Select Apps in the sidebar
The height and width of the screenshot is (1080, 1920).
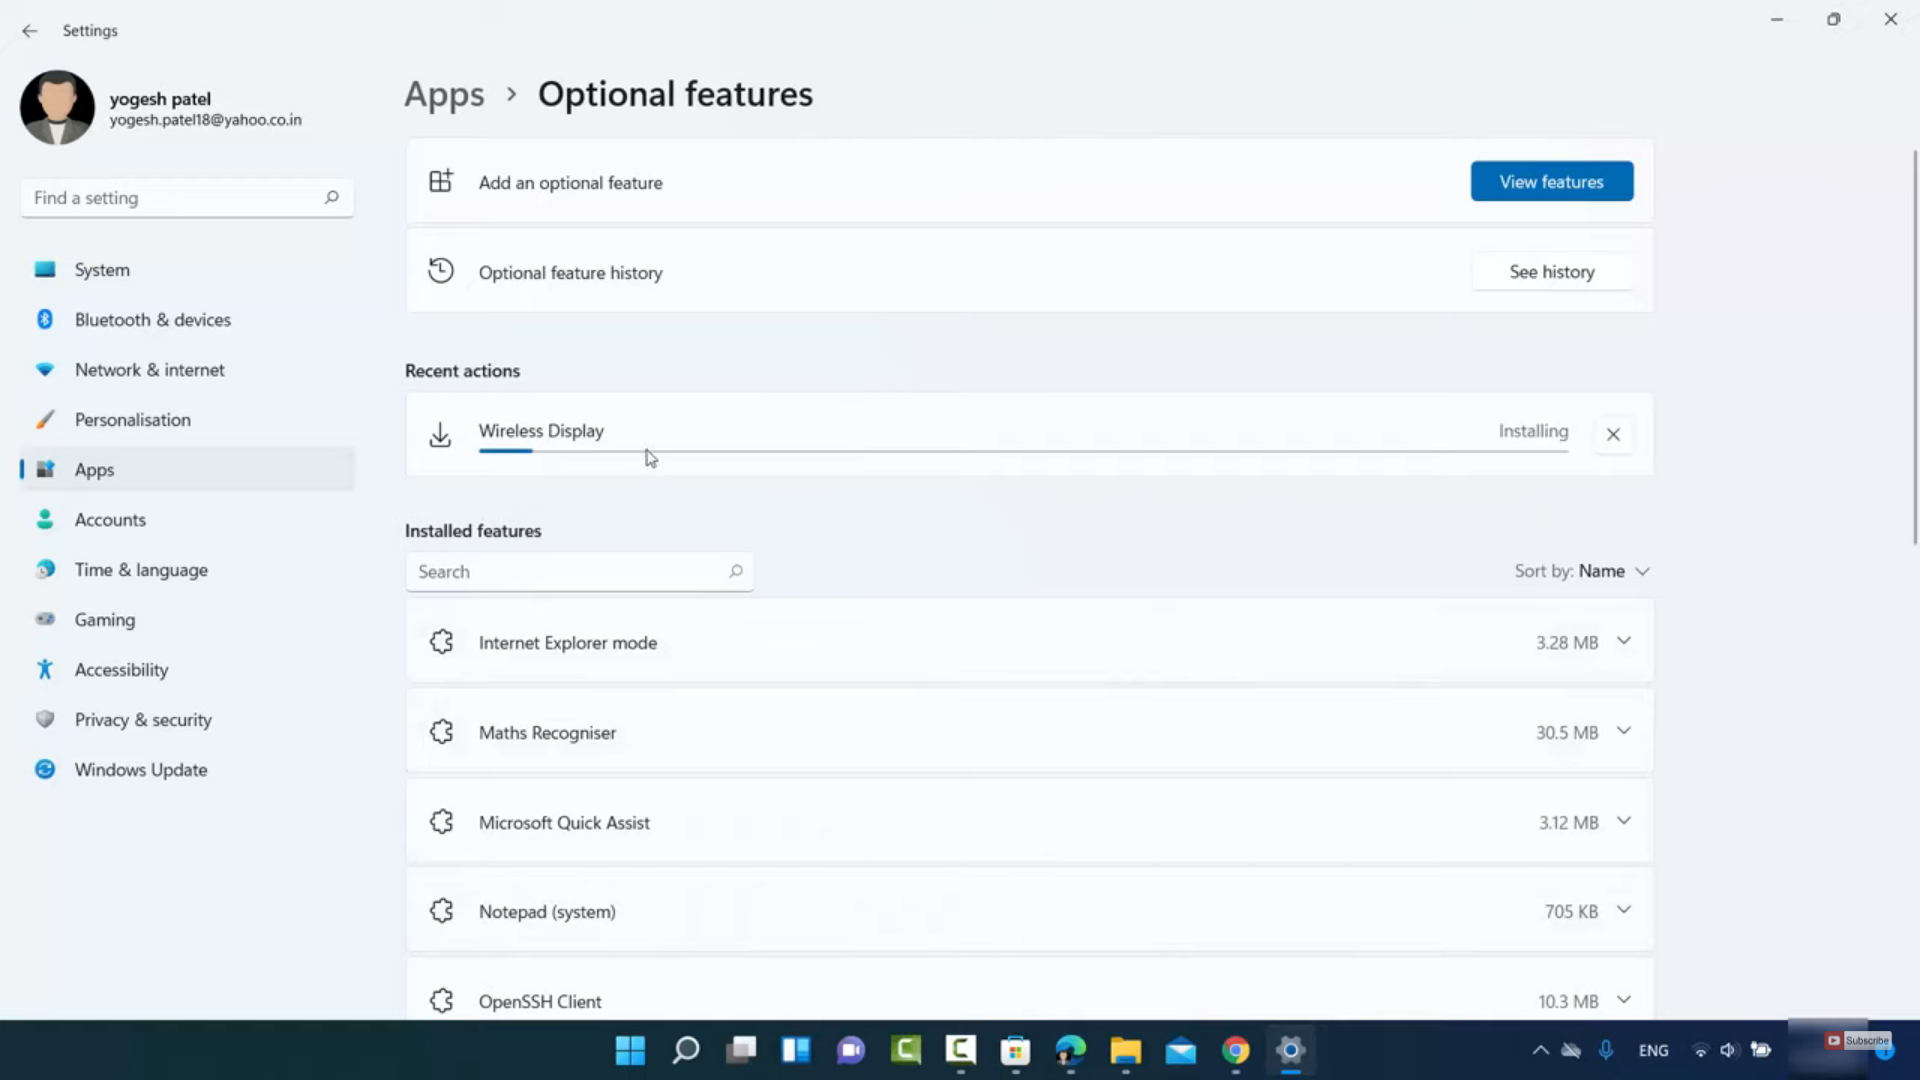[x=187, y=470]
